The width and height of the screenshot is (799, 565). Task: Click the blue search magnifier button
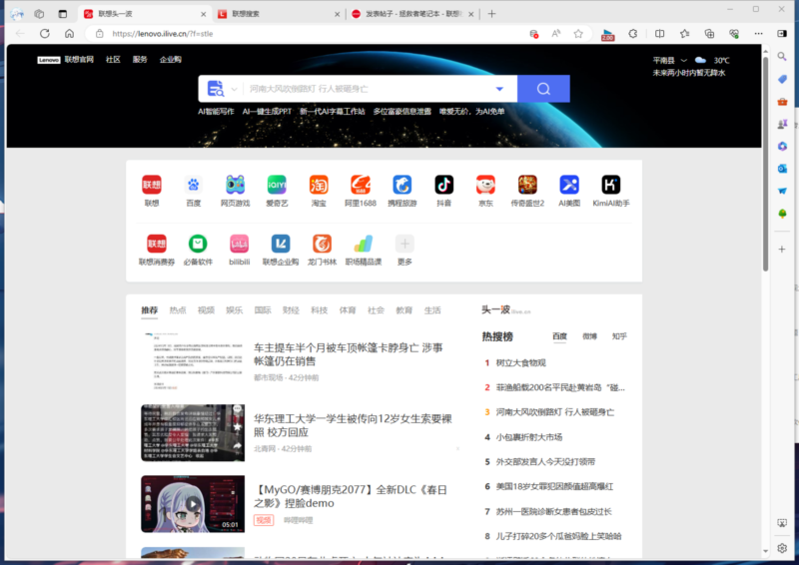(x=543, y=89)
